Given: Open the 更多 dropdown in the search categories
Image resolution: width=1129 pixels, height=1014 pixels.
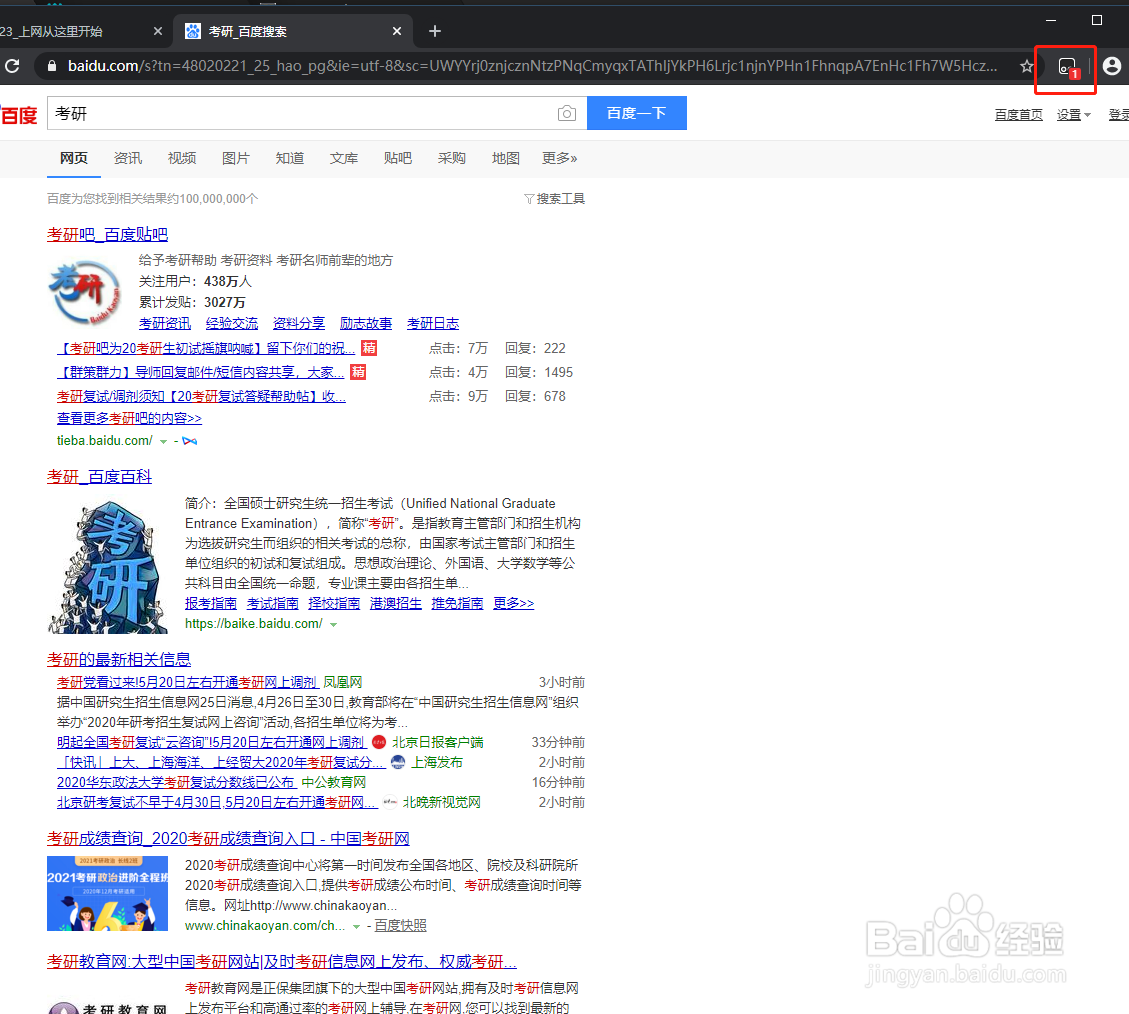Looking at the screenshot, I should [559, 158].
